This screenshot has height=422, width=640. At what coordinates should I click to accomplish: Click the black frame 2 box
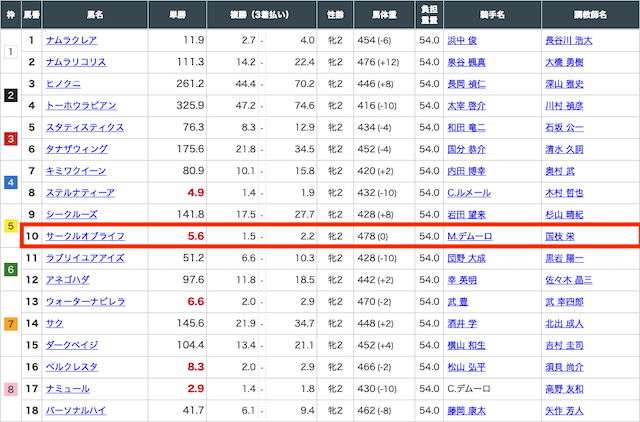tap(10, 95)
